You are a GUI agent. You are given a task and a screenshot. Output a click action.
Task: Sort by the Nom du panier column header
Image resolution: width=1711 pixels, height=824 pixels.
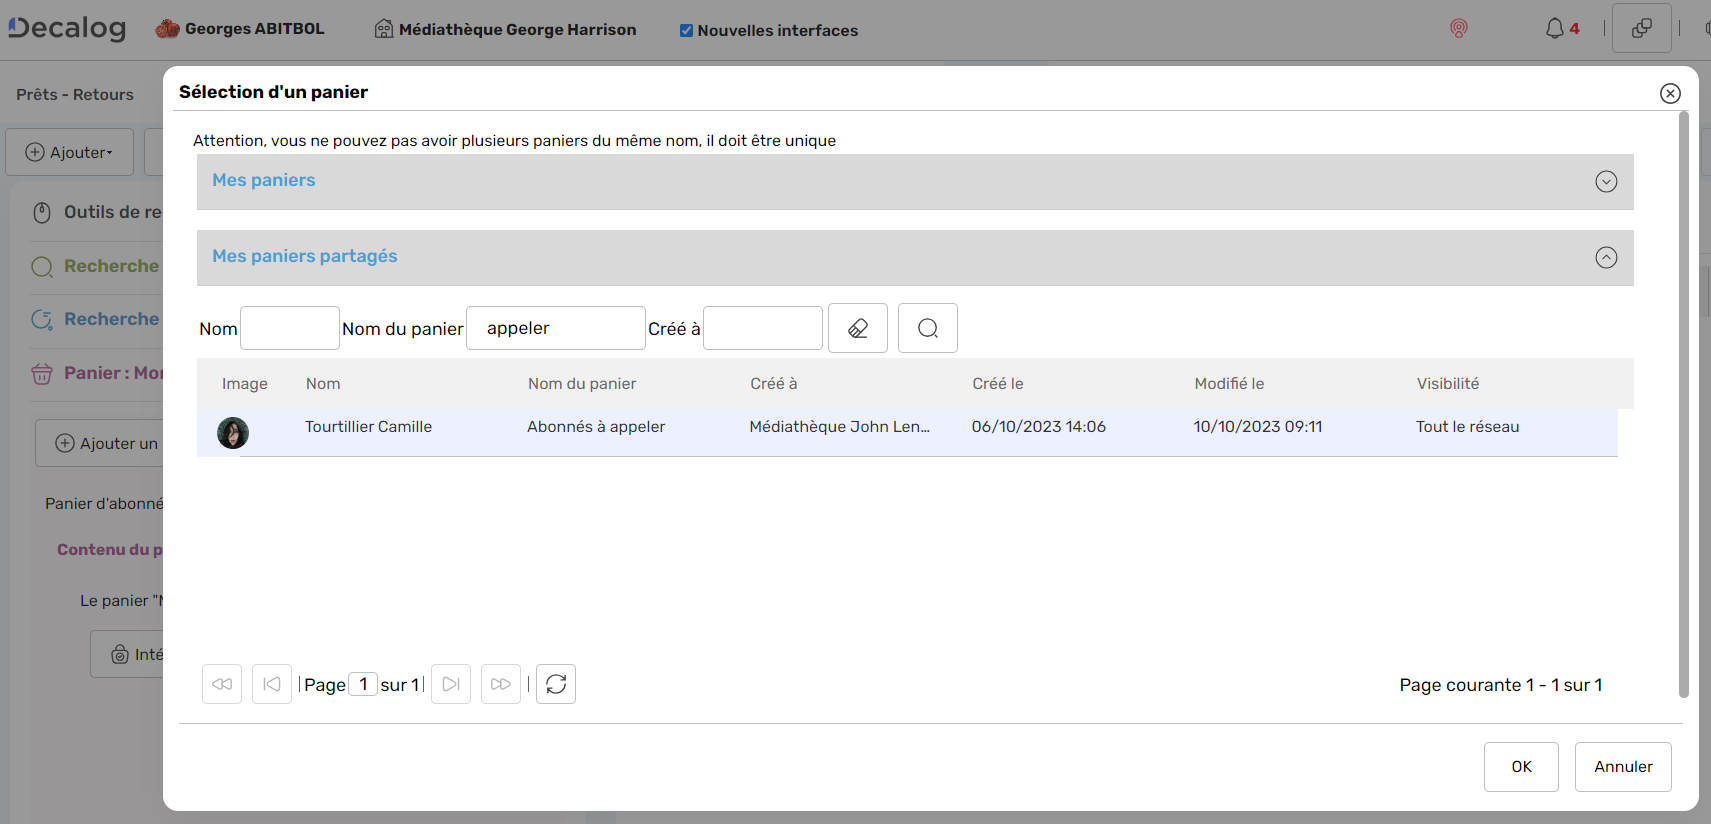(x=582, y=384)
